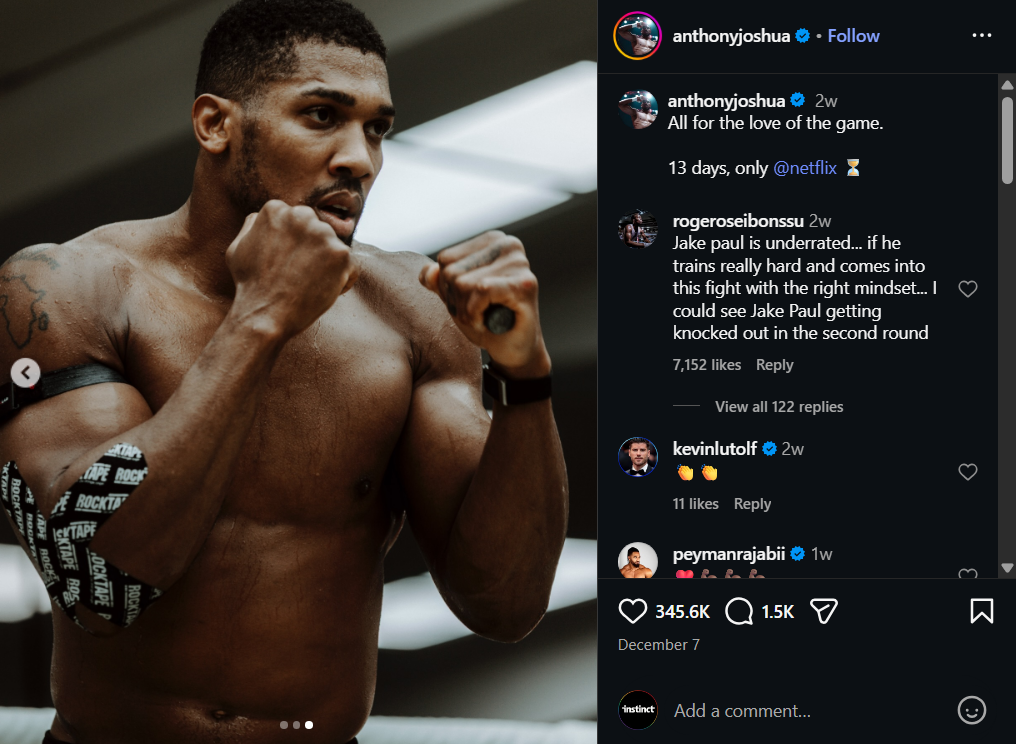Like kevinlutolf's comment

[967, 472]
